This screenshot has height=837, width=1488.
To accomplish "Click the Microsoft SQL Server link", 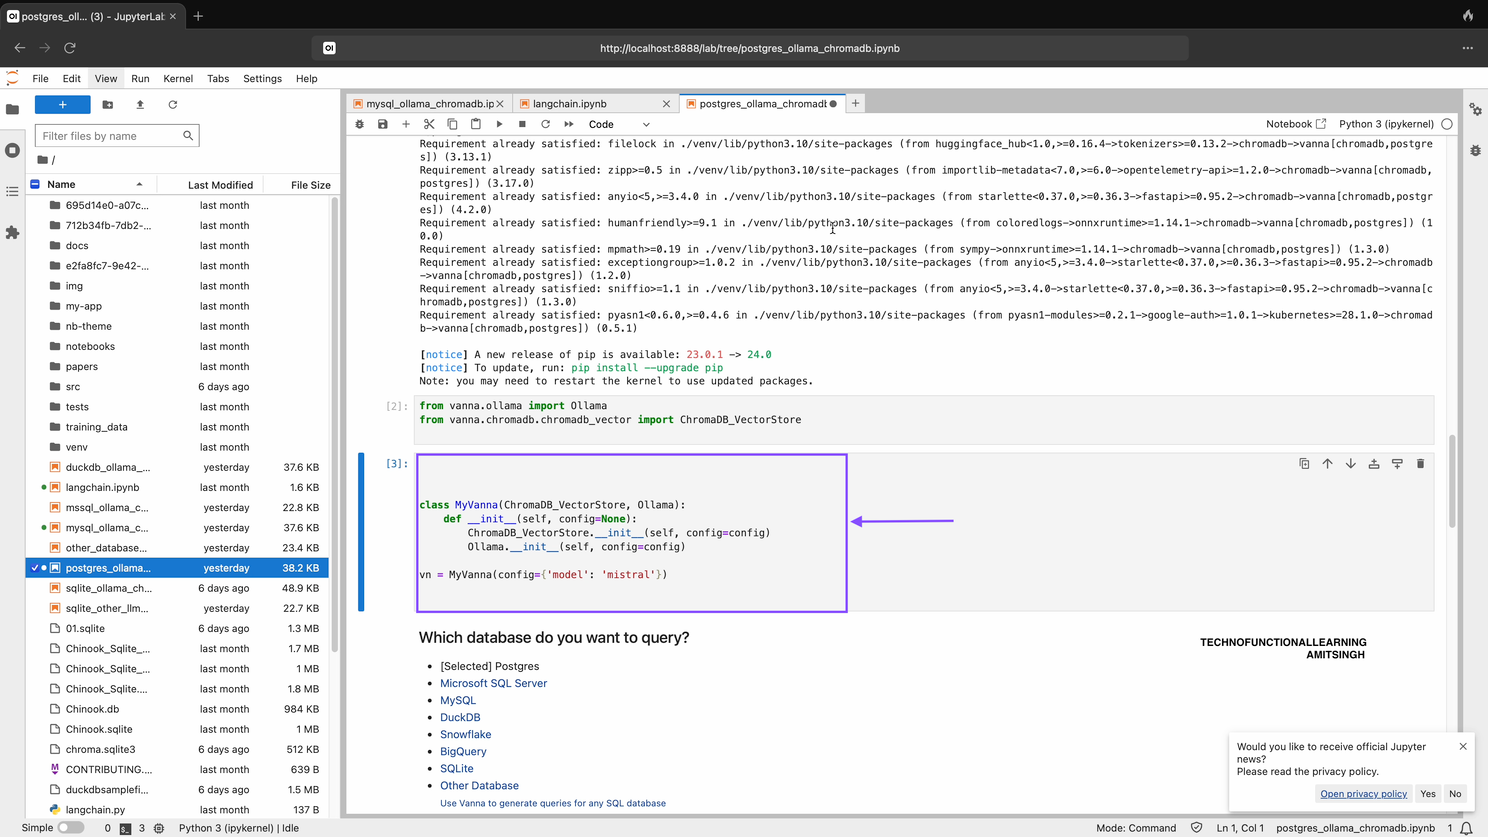I will click(493, 683).
